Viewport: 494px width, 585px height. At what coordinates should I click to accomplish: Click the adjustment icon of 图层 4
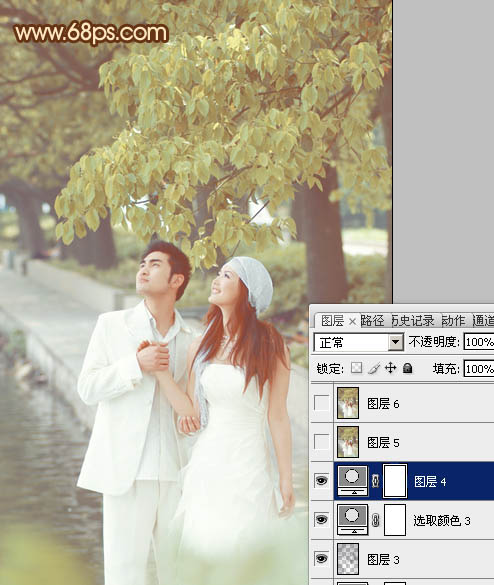pyautogui.click(x=353, y=481)
